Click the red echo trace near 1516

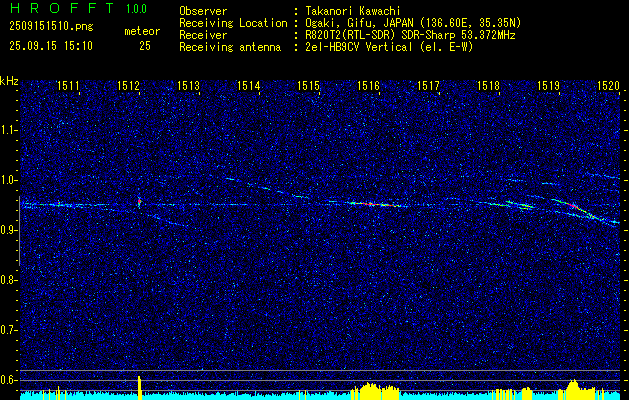pyautogui.click(x=373, y=204)
